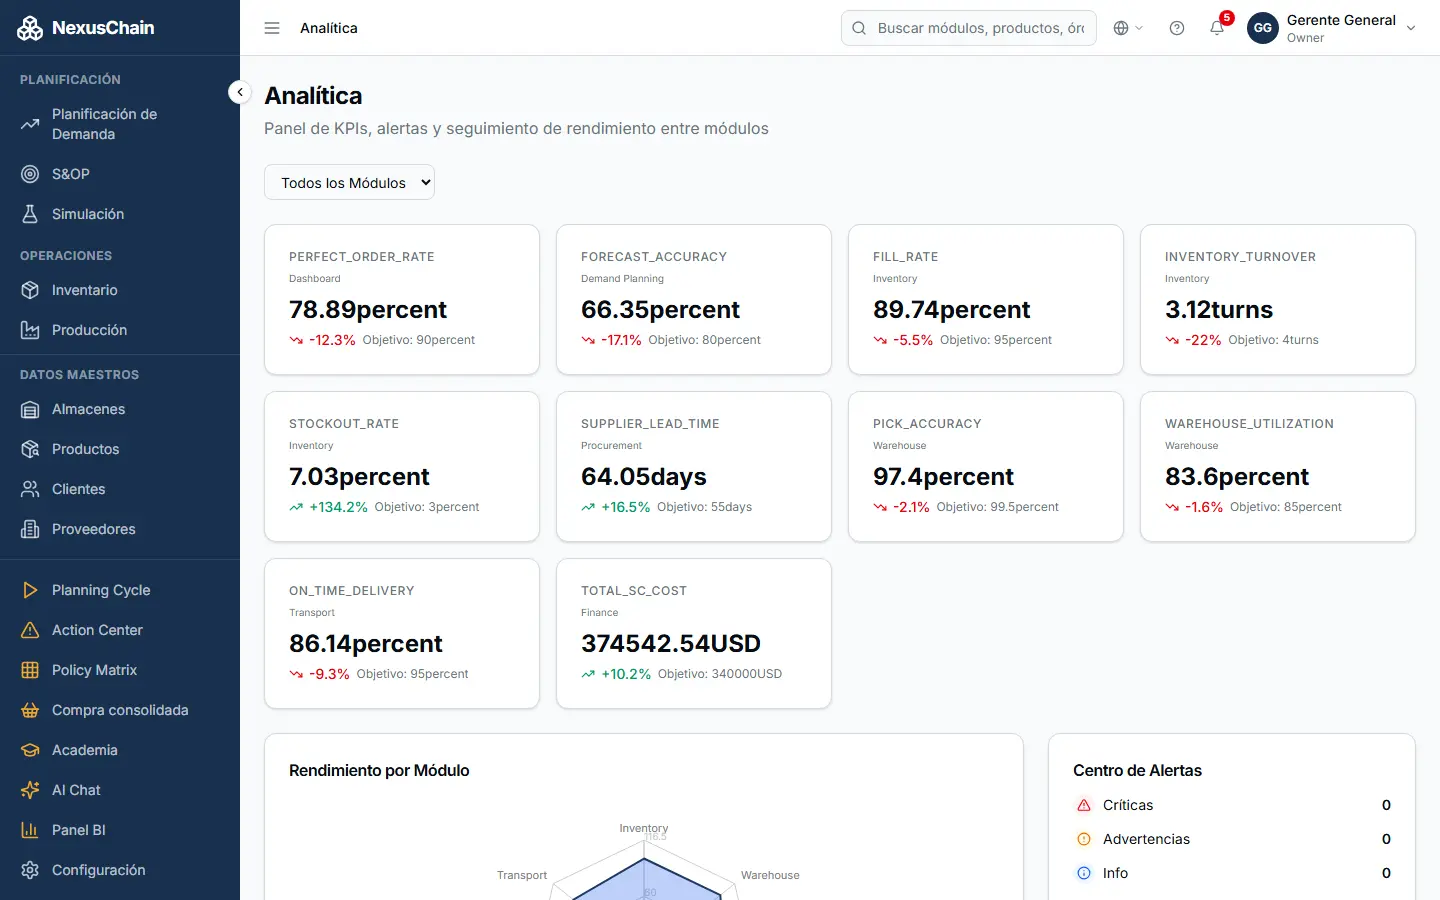
Task: Select the INVENTORY_TURNOVER KPI card
Action: click(x=1278, y=300)
